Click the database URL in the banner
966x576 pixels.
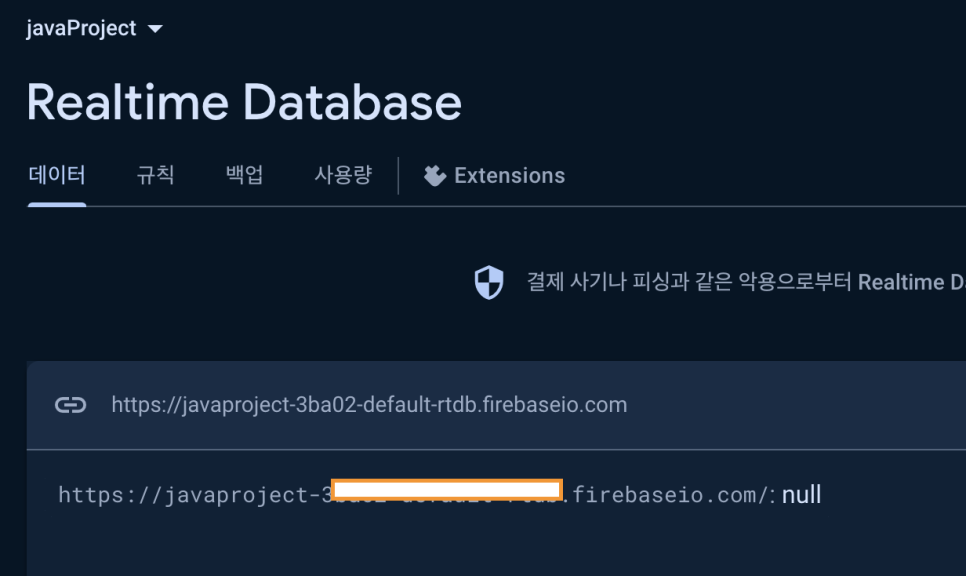369,404
